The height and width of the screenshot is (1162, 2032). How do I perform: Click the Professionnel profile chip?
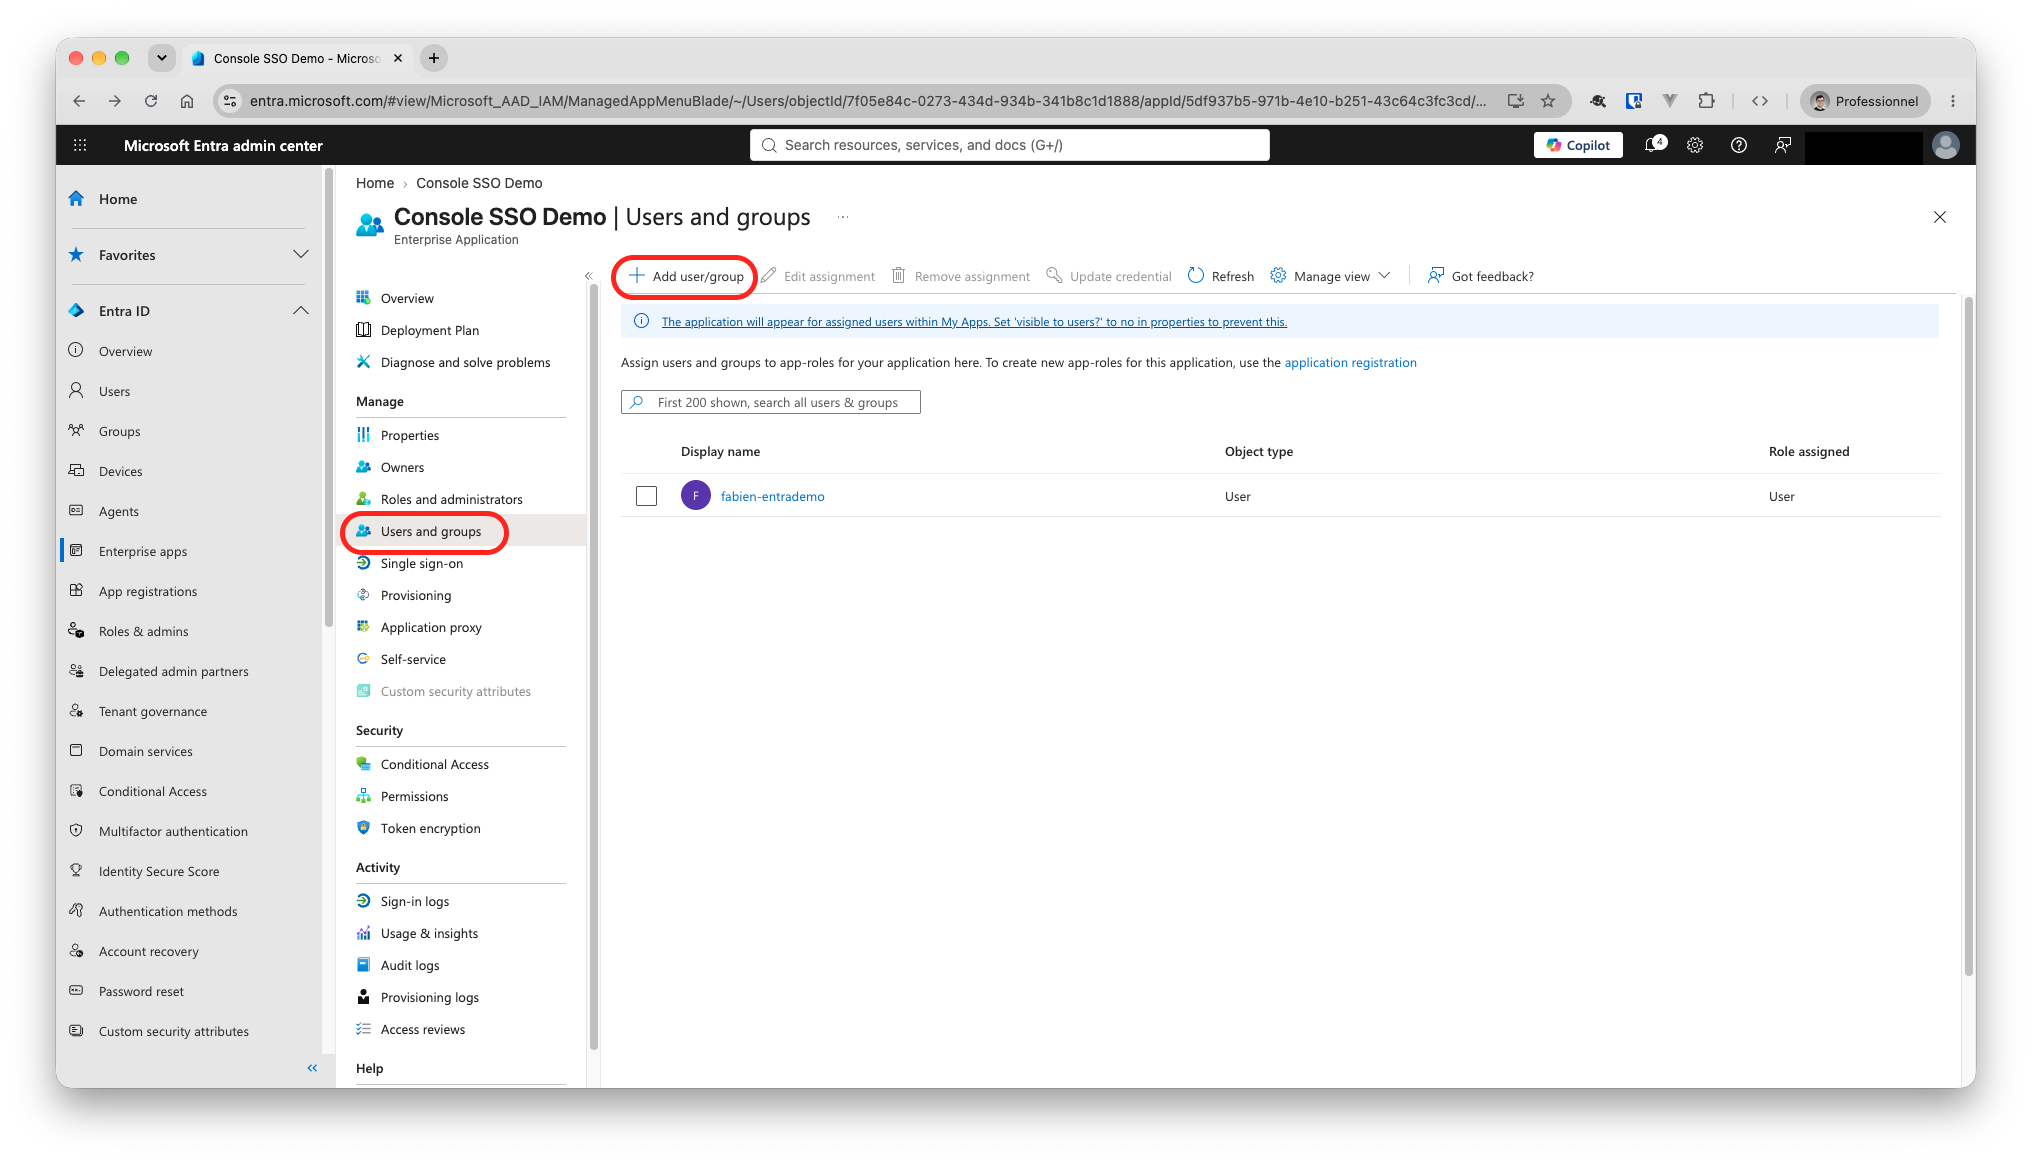(1865, 101)
